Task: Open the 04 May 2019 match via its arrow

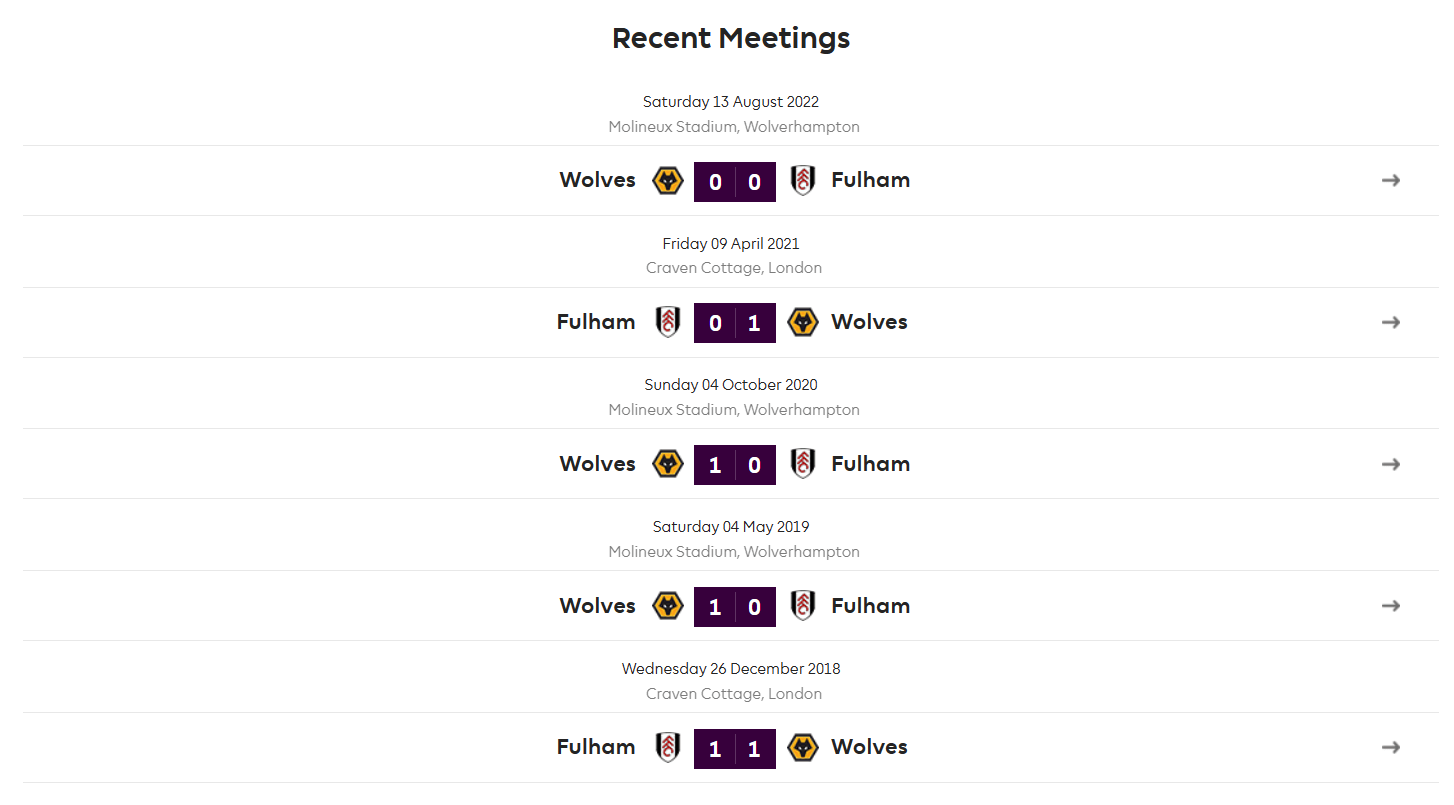Action: (x=1390, y=606)
